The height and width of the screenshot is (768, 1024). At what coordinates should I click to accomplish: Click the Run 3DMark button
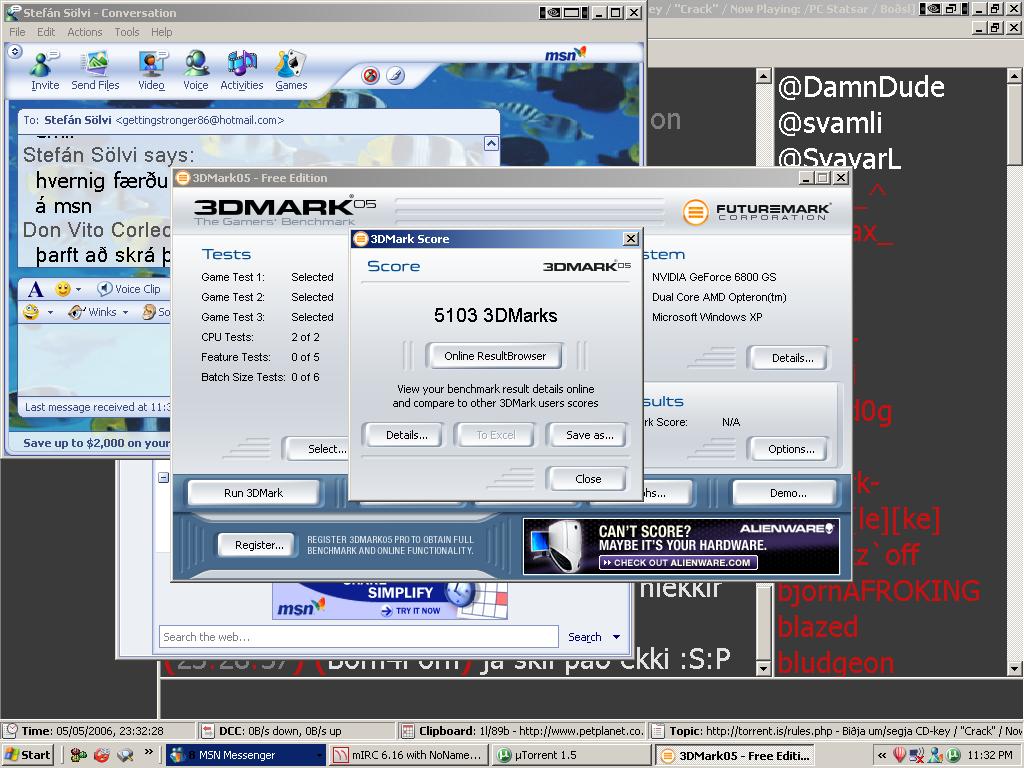point(253,493)
